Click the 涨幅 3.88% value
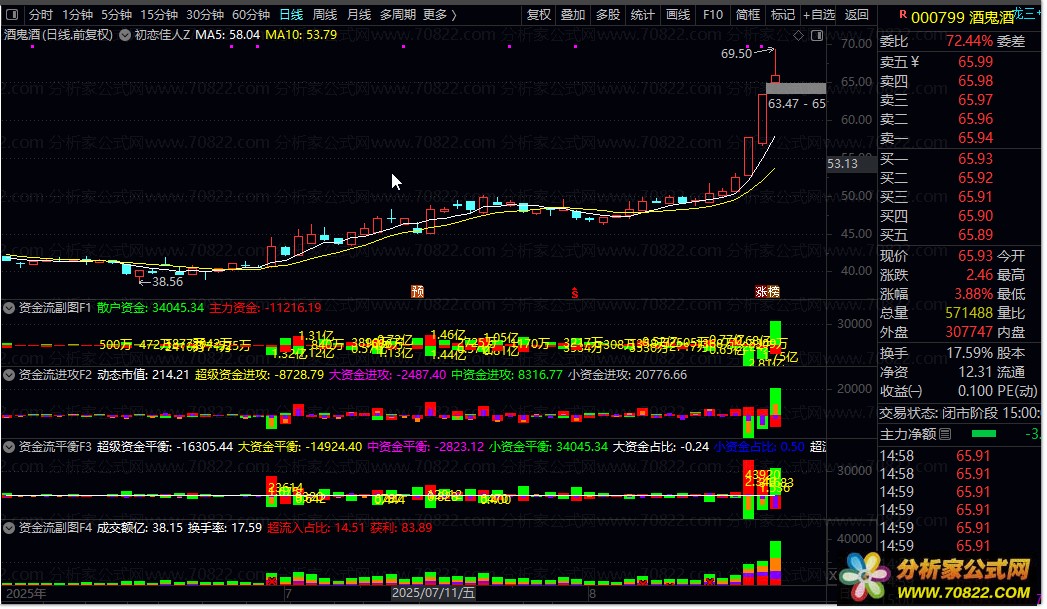Viewport: 1047px width, 609px height. click(x=974, y=294)
